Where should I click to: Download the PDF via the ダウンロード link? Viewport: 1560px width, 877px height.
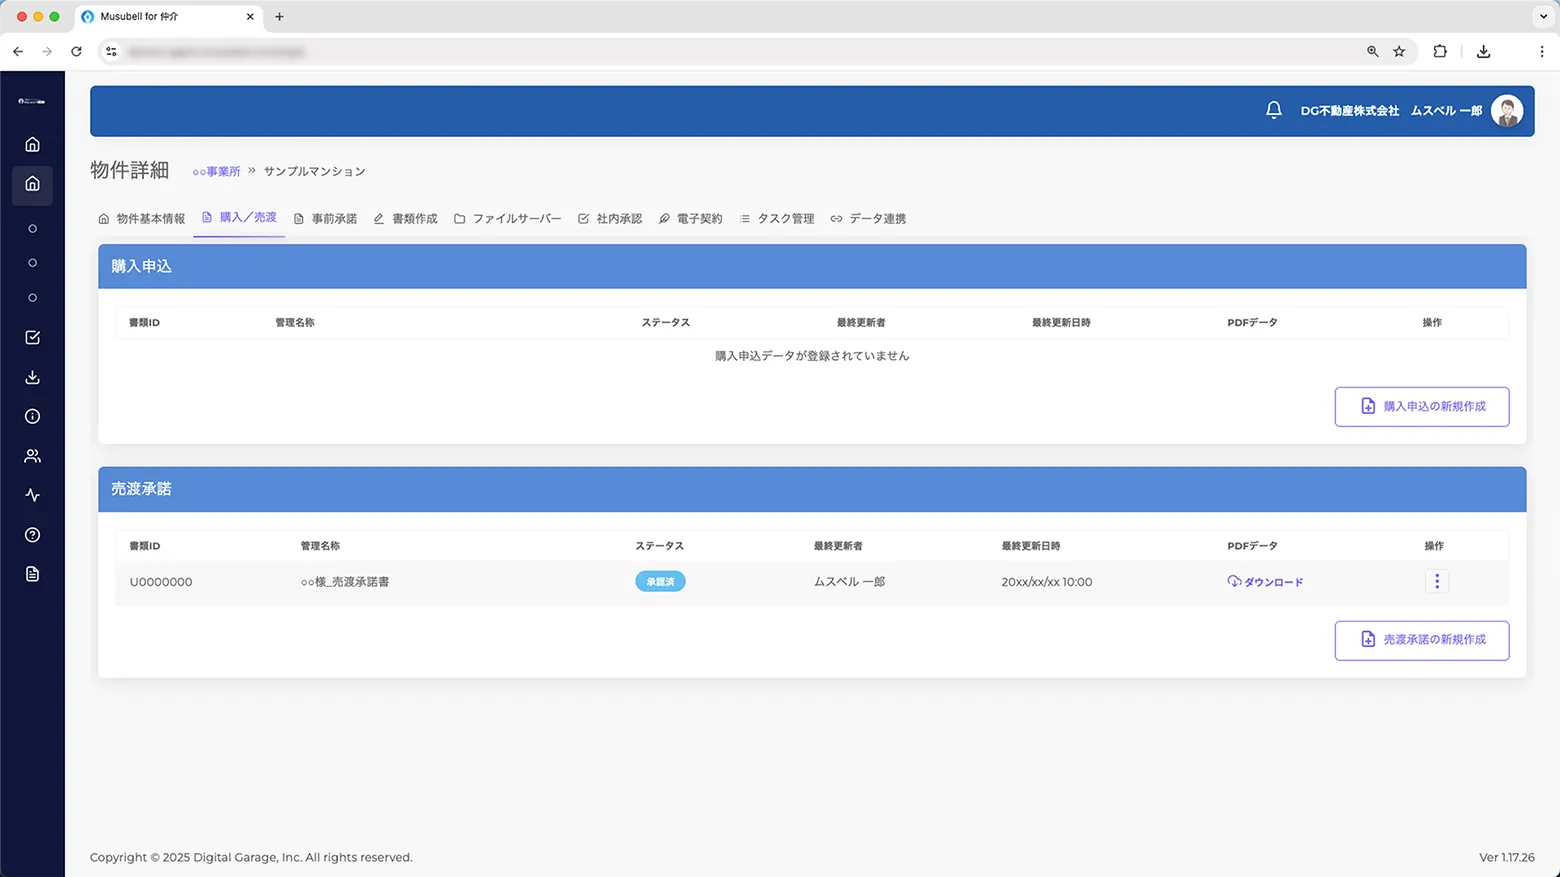(1266, 581)
